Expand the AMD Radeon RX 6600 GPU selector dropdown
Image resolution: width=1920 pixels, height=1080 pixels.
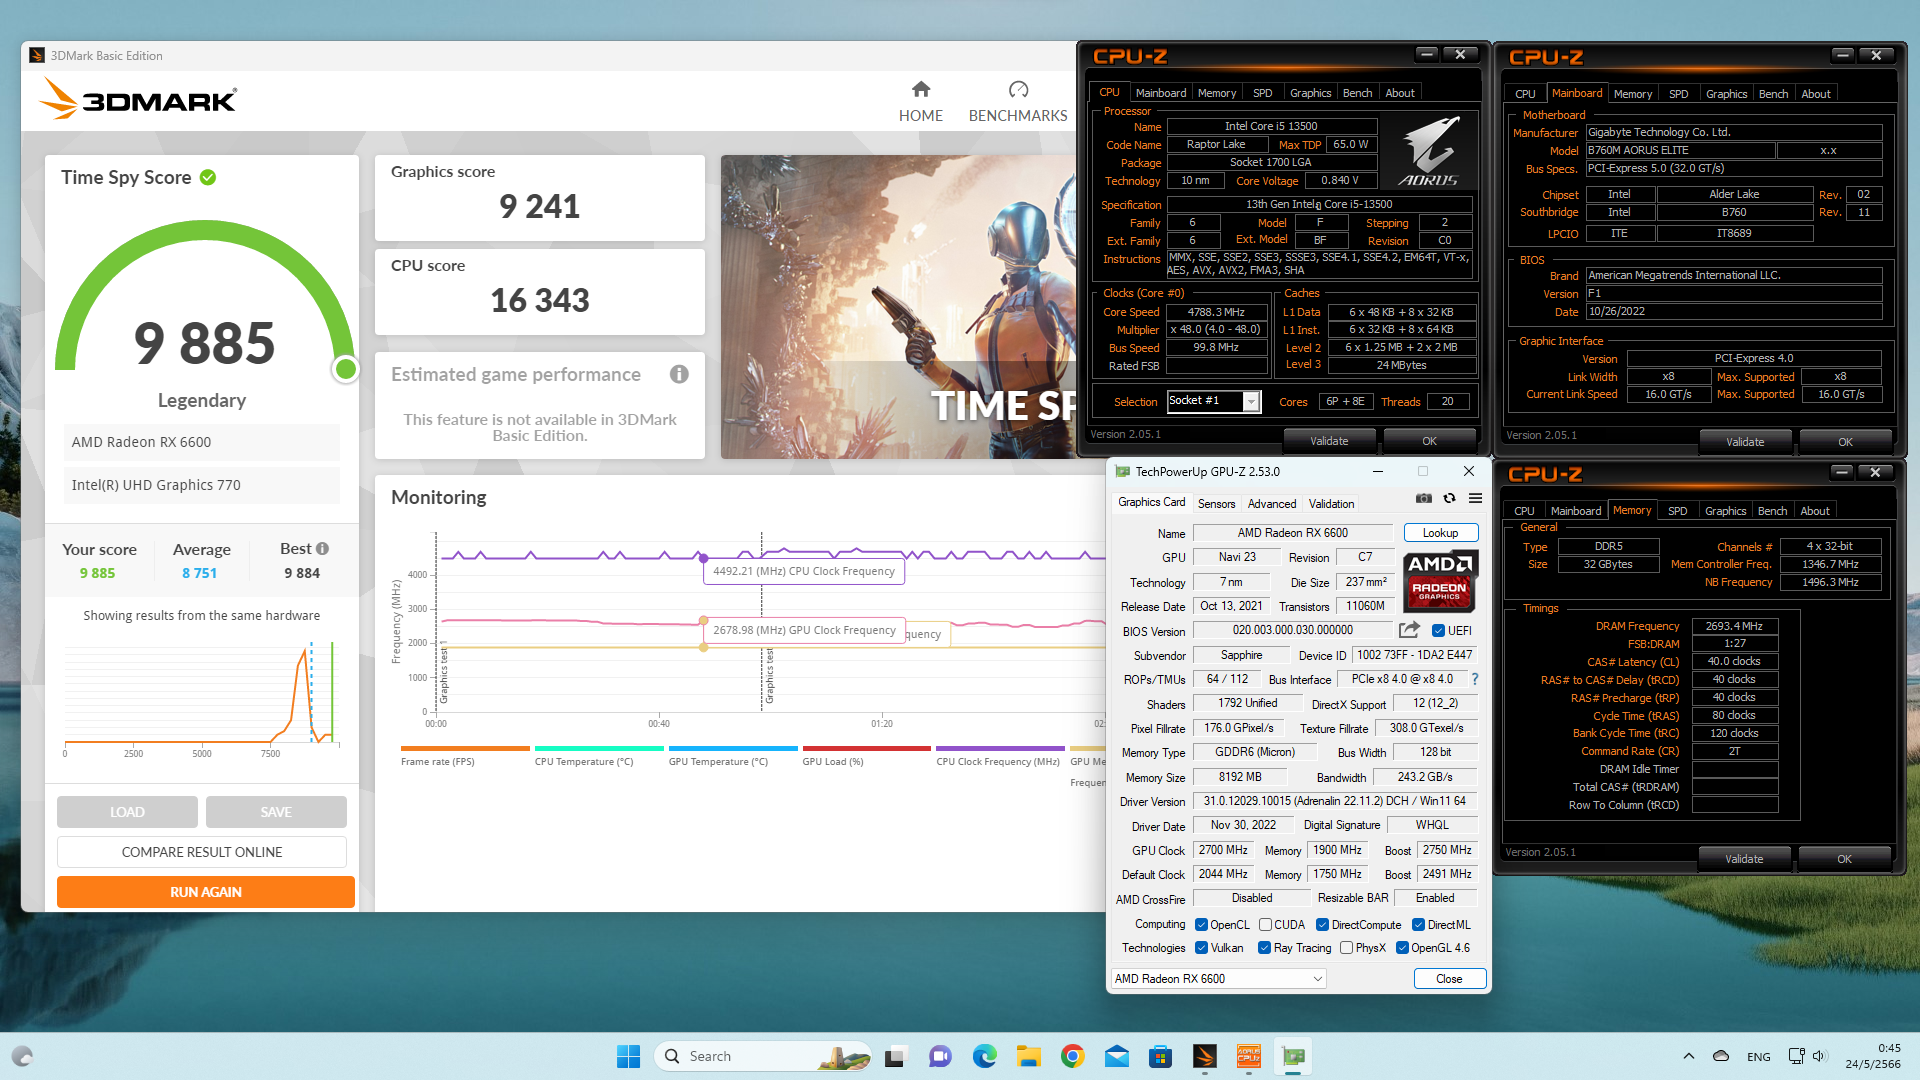[x=1218, y=979]
